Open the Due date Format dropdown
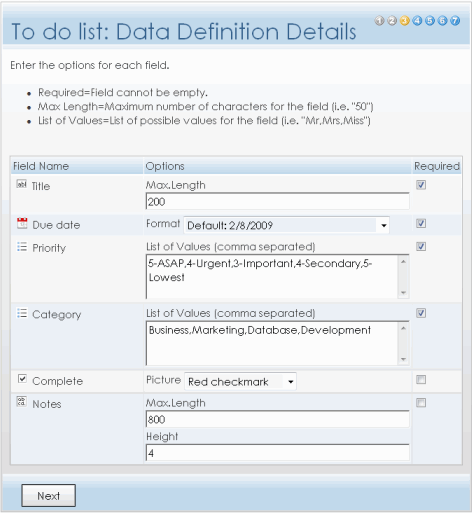The image size is (472, 513). tap(287, 225)
